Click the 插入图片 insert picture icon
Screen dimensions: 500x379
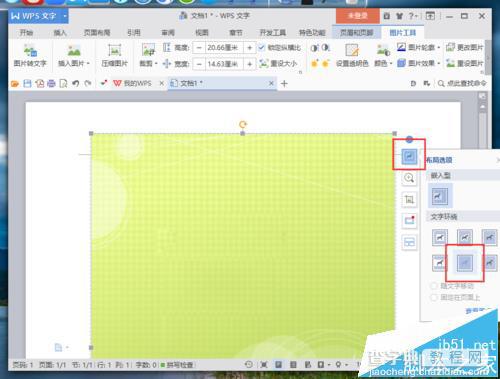[74, 50]
